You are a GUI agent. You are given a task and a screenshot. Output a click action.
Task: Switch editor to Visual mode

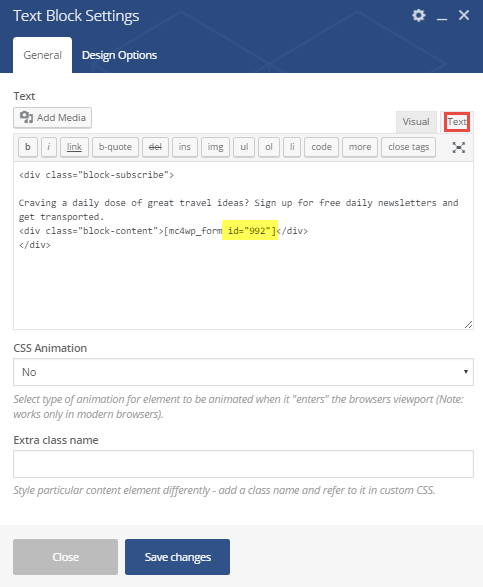point(416,122)
